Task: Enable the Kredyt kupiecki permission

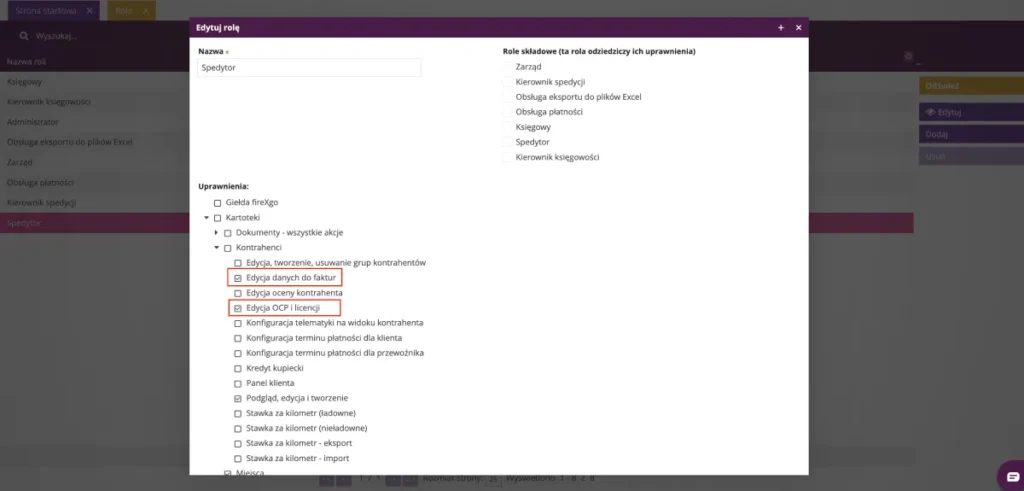Action: tap(238, 368)
